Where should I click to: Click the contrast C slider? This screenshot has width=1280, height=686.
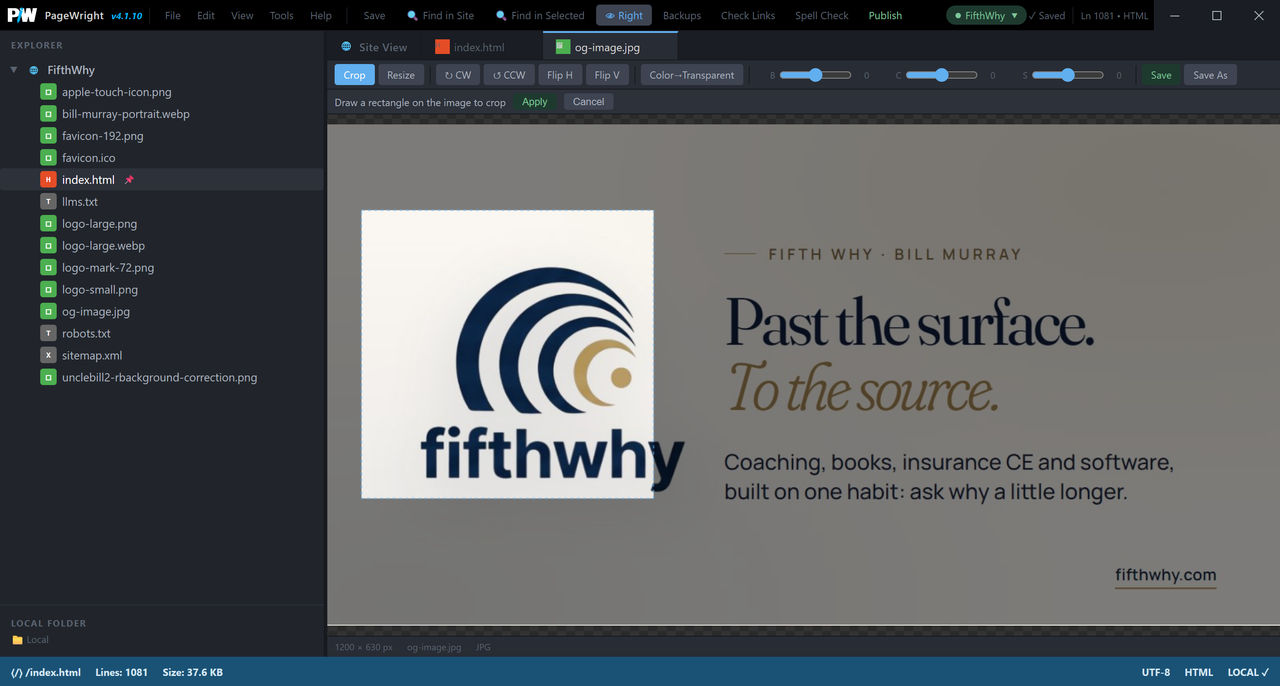coord(941,75)
